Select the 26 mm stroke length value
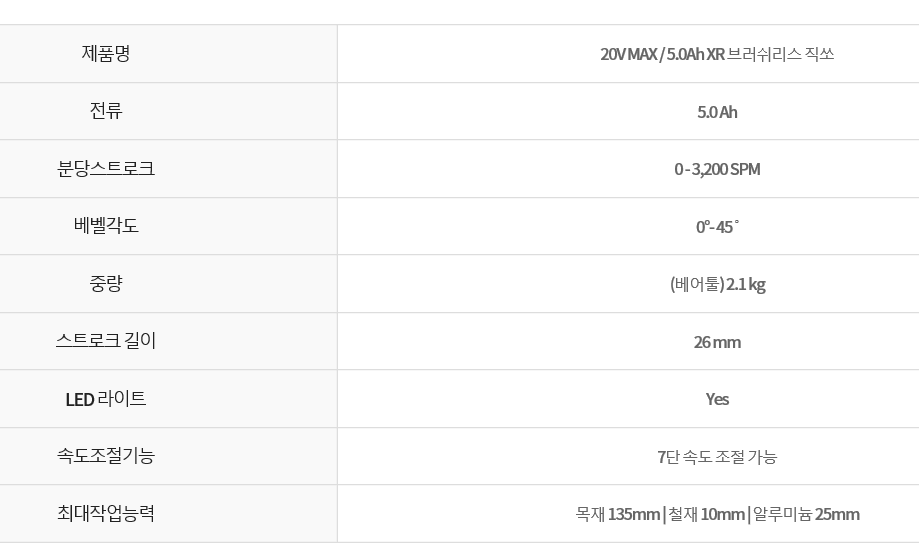 717,342
